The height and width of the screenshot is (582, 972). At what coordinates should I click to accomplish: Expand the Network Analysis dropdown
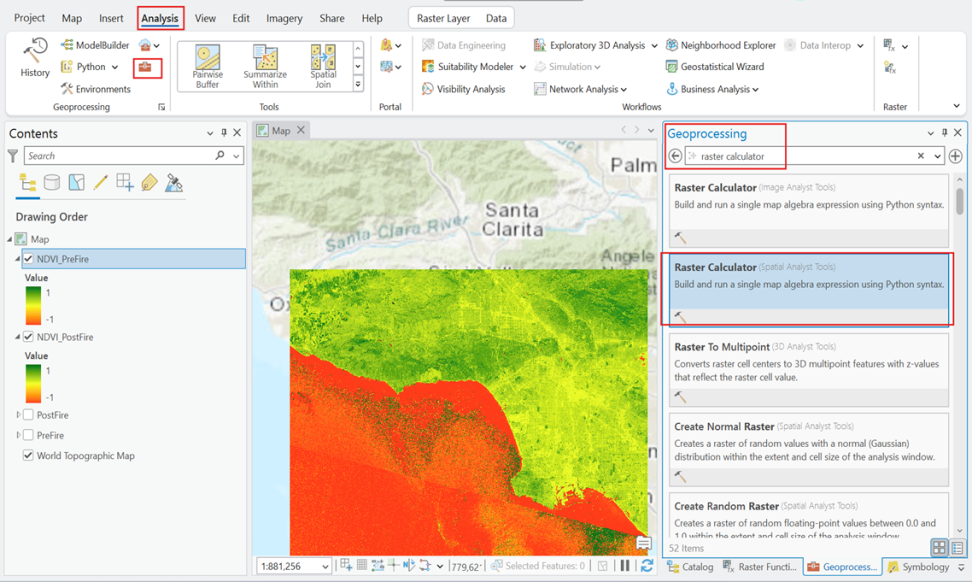pos(624,90)
